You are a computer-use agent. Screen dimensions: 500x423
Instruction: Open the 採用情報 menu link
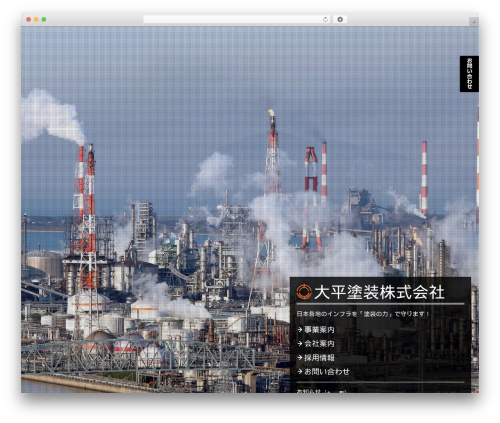point(319,358)
